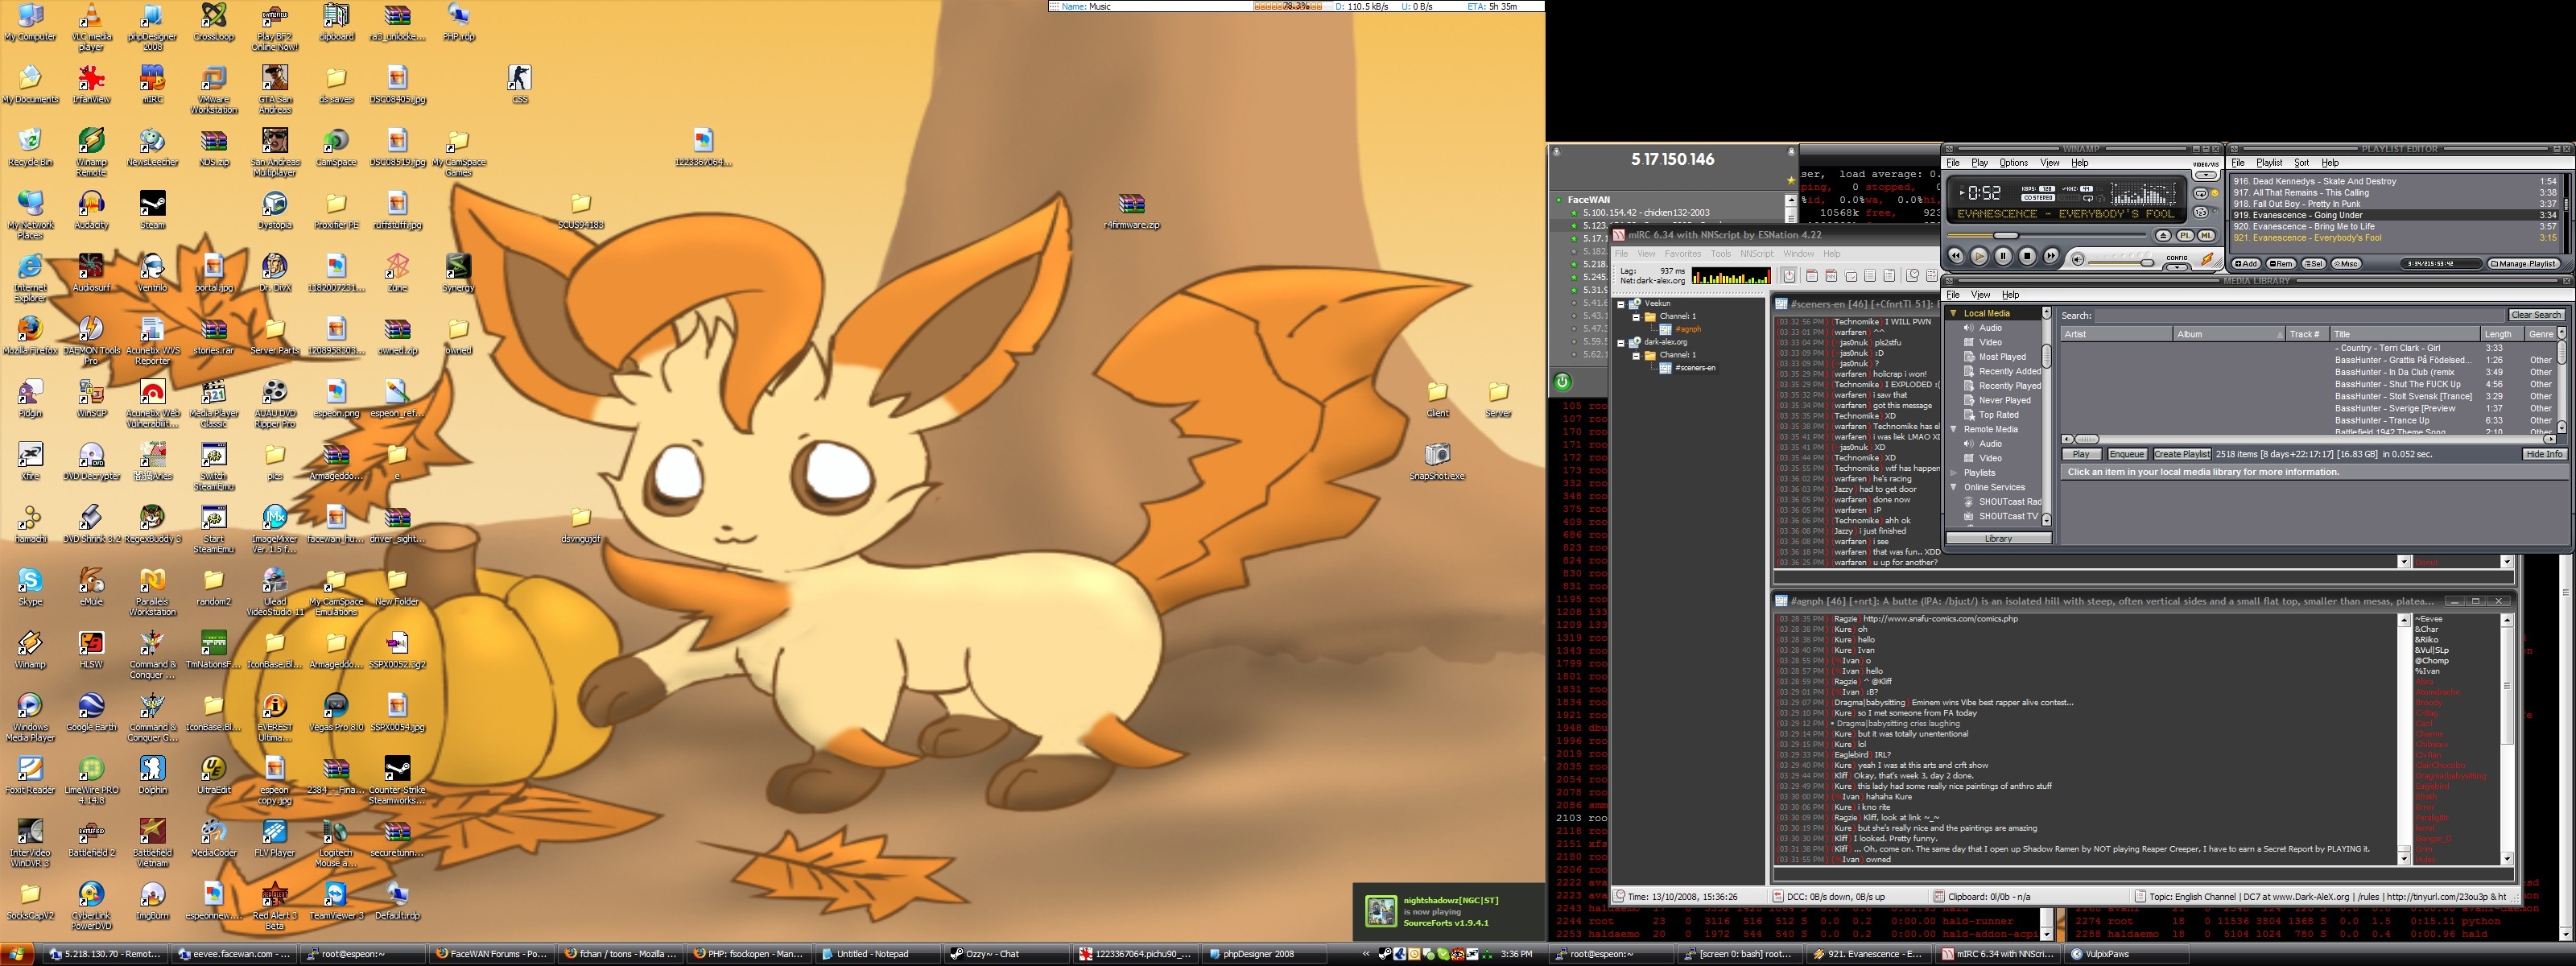Click the Clear Search button
2576x966 pixels.
click(2538, 315)
